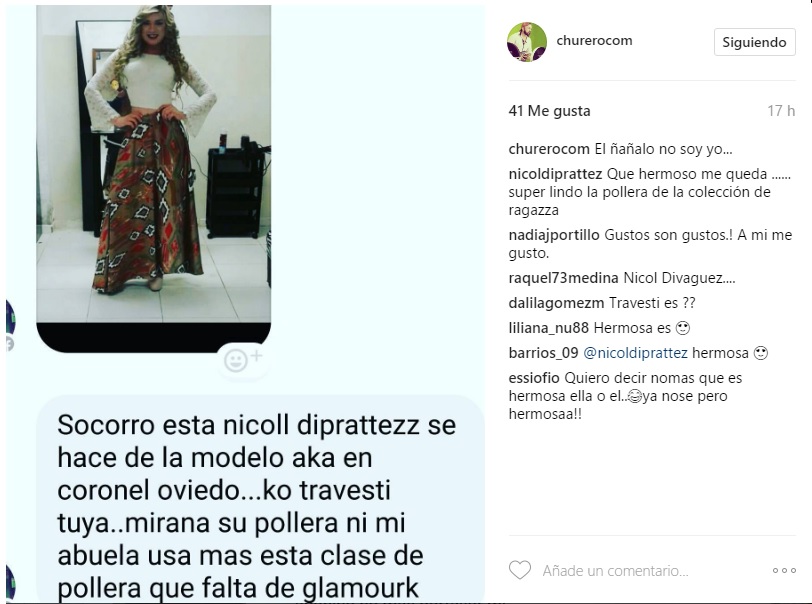Click the photo of the patterned skirt

[153, 164]
